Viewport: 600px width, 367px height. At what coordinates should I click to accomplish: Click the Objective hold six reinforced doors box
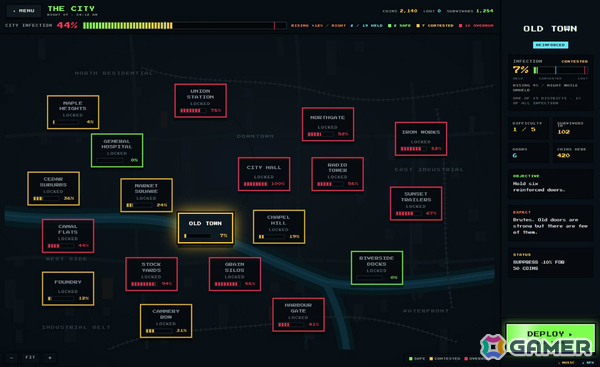[x=550, y=184]
